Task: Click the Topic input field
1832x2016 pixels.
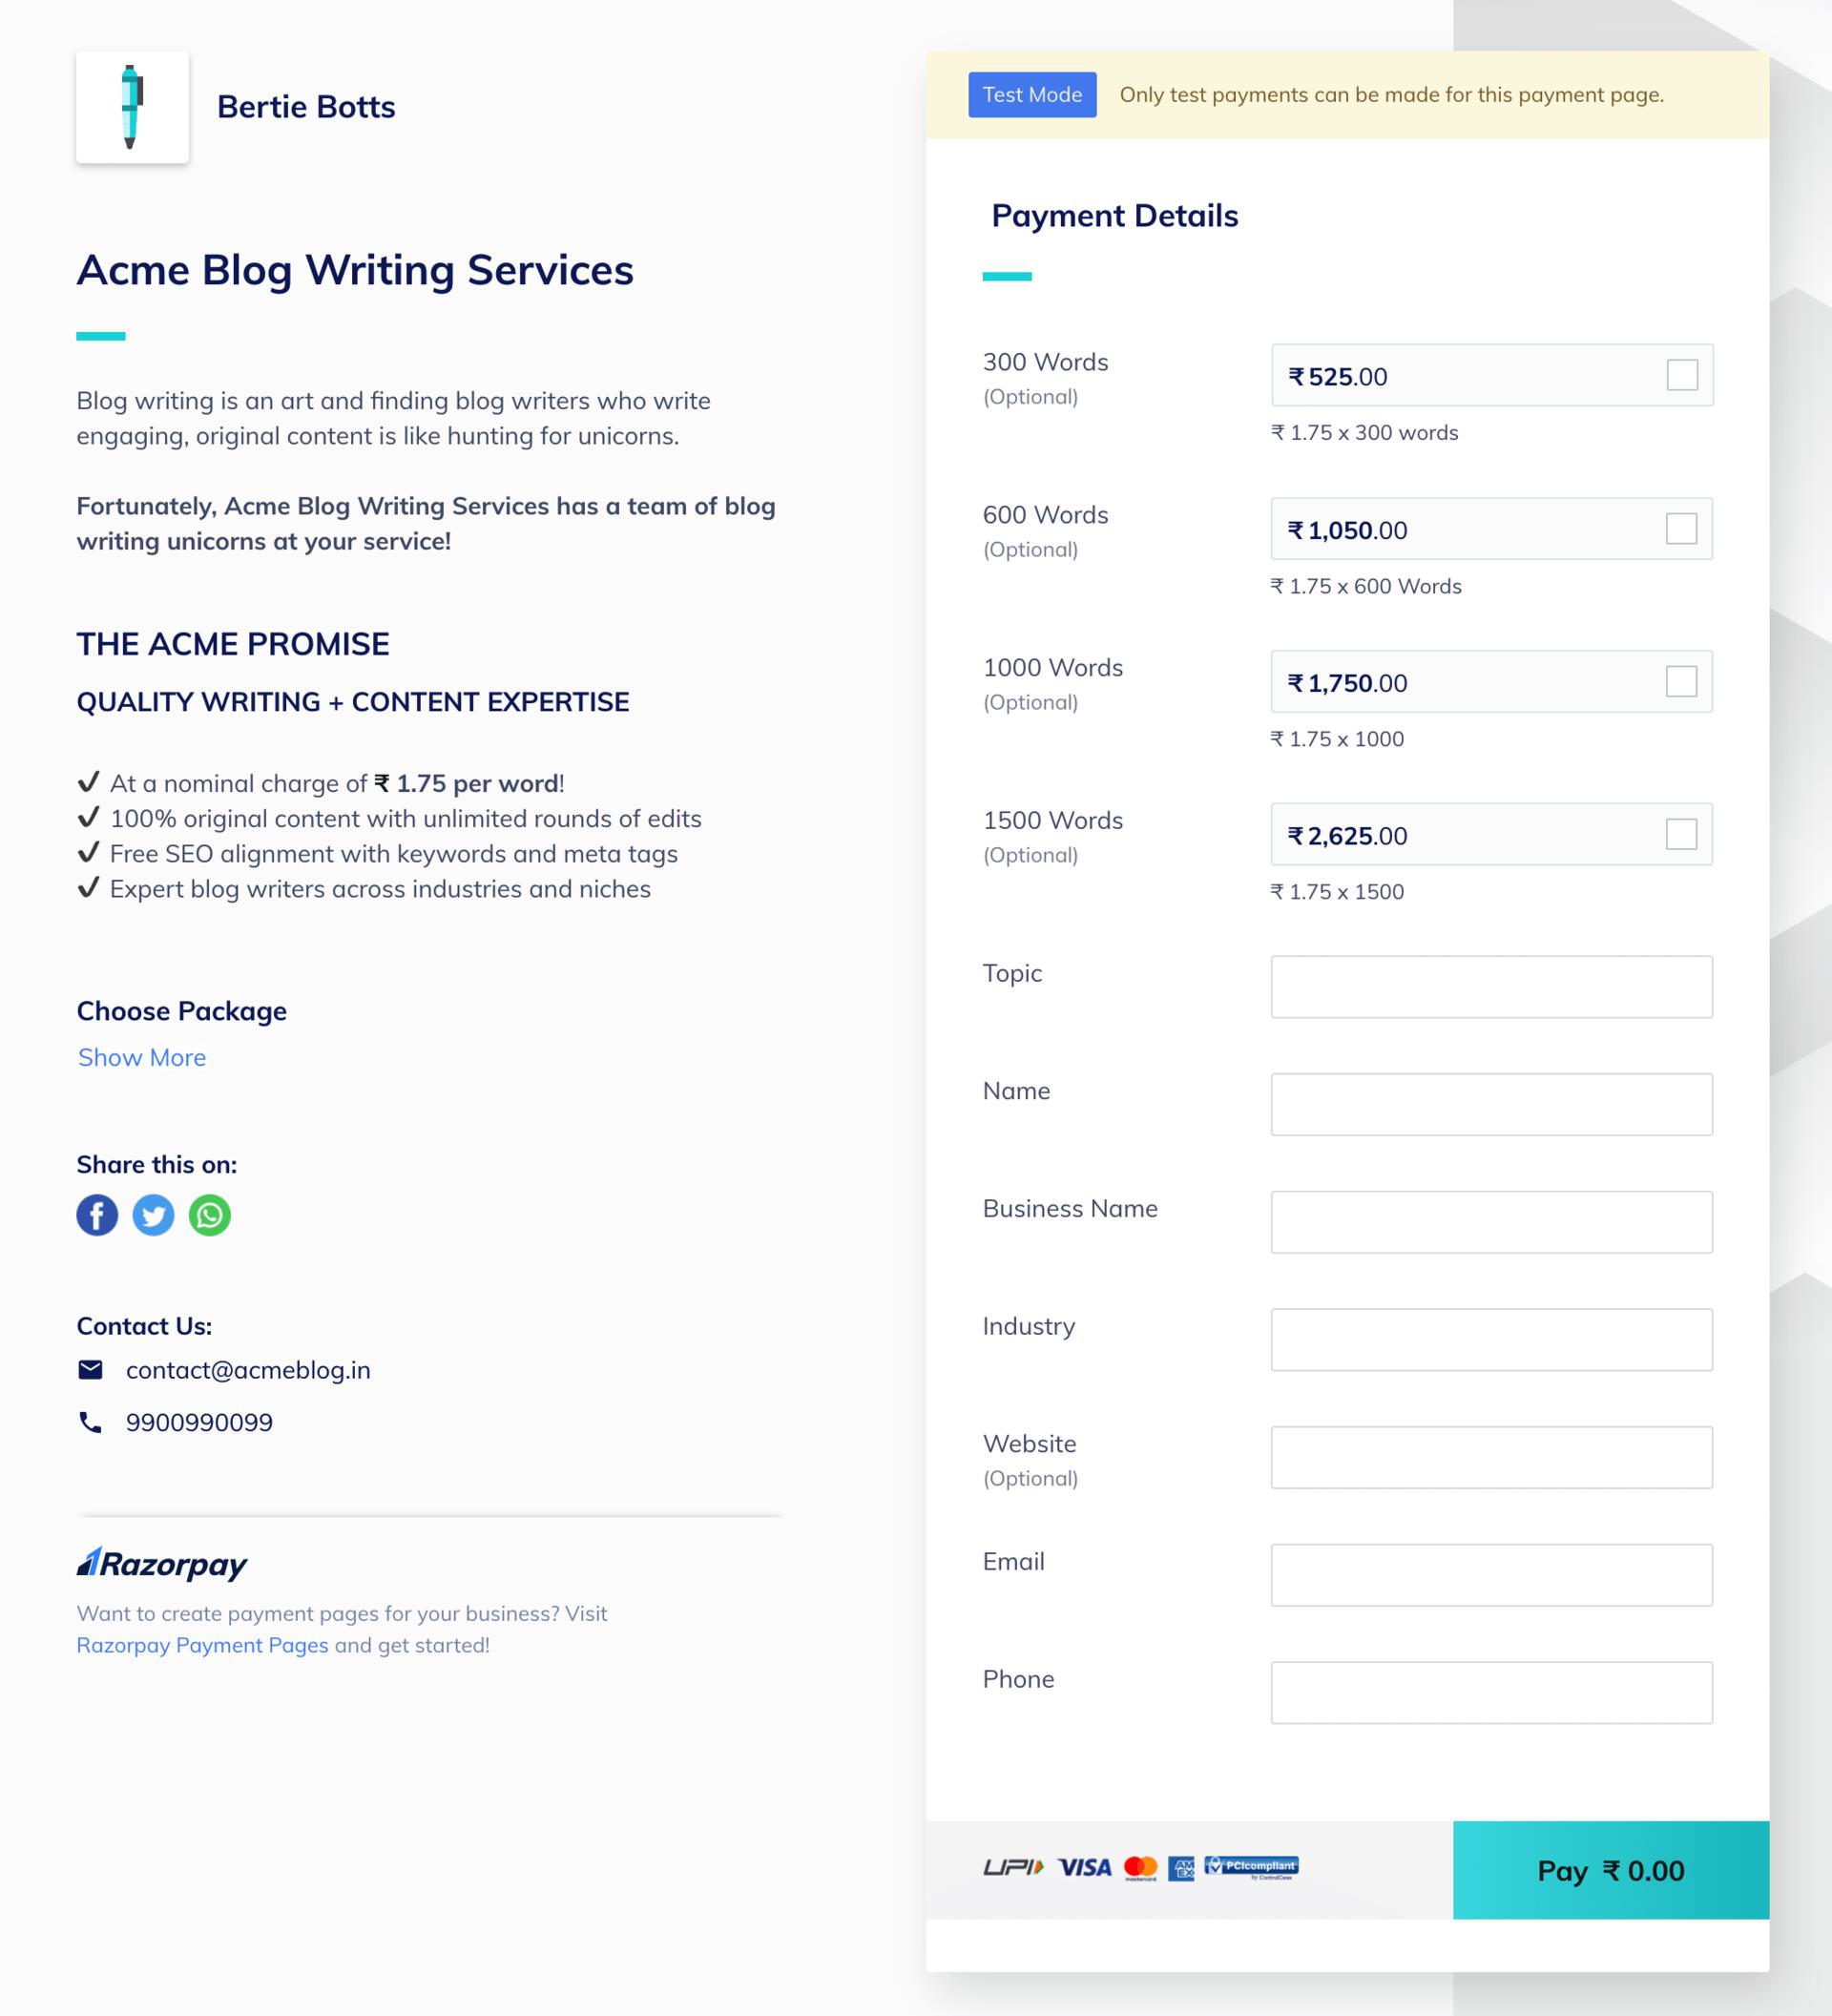Action: [x=1491, y=986]
